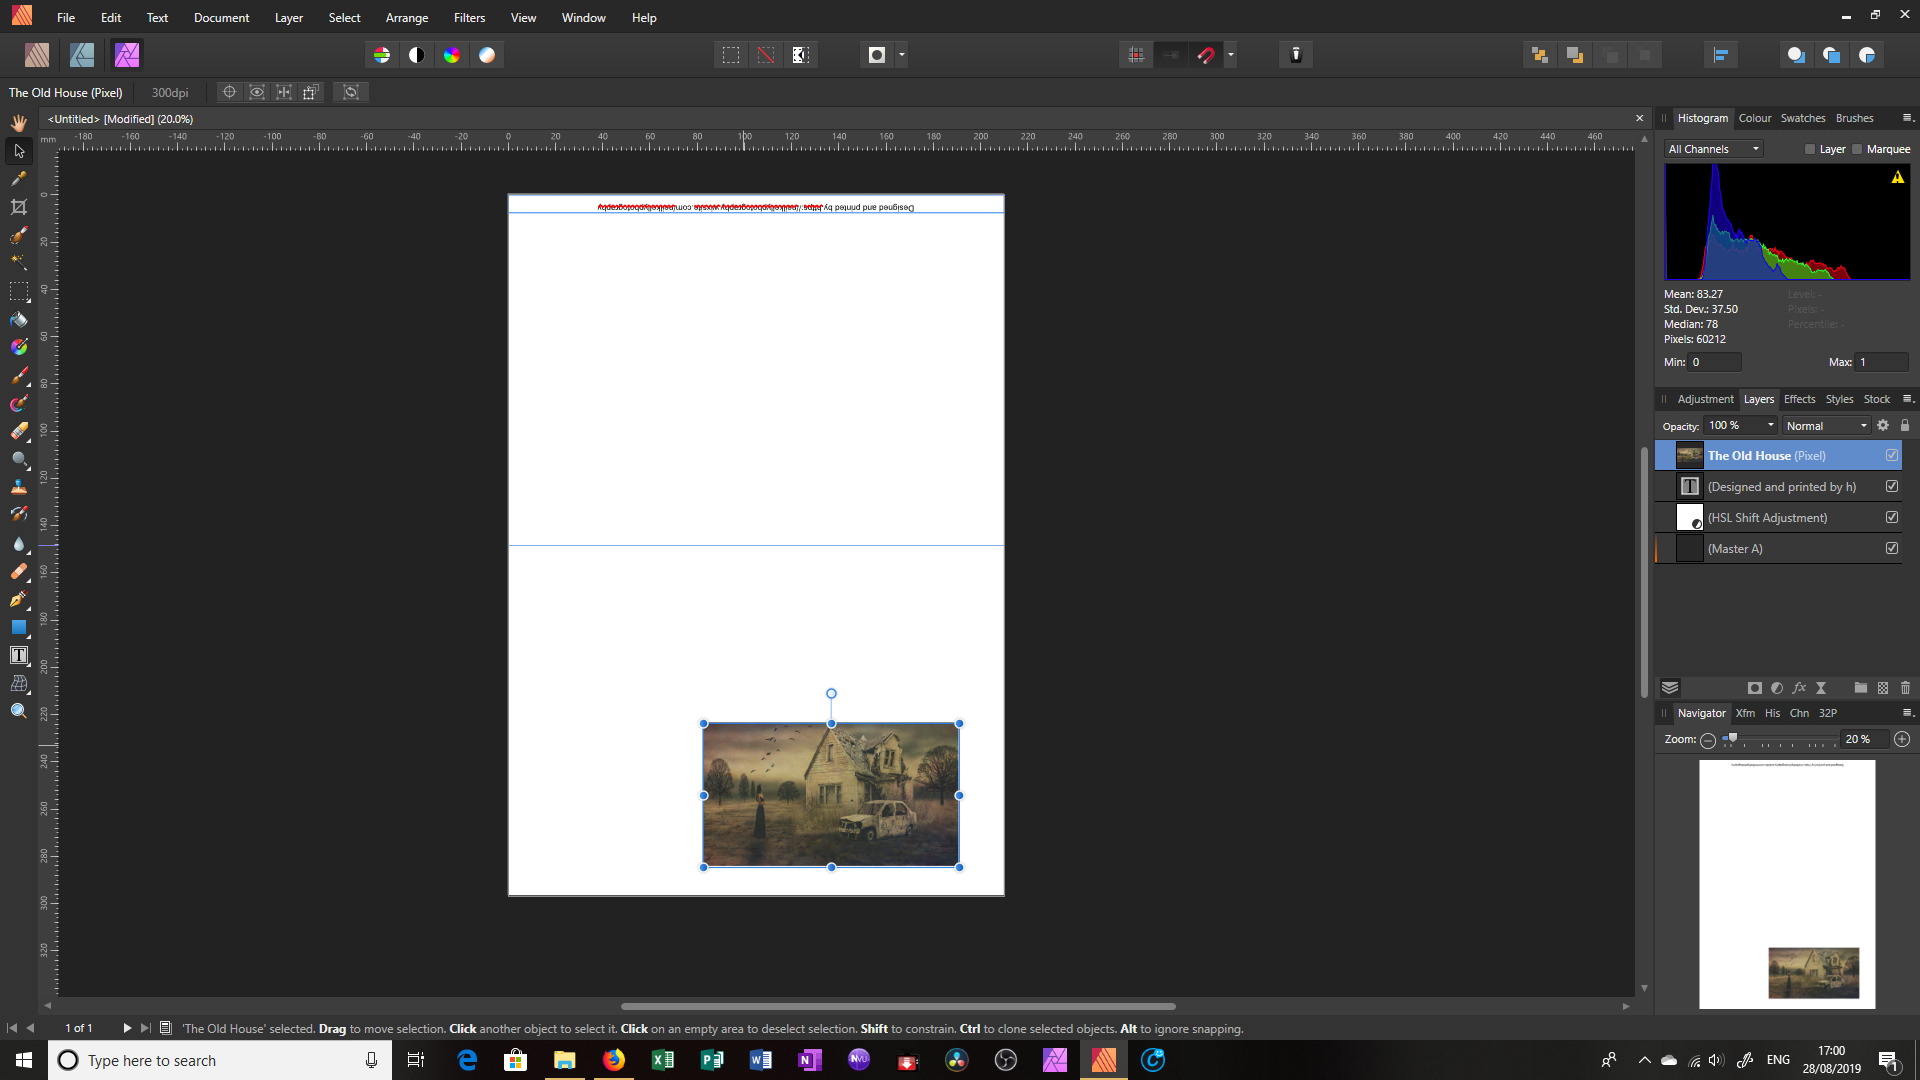1920x1080 pixels.
Task: Open the Arrange menu
Action: point(407,18)
